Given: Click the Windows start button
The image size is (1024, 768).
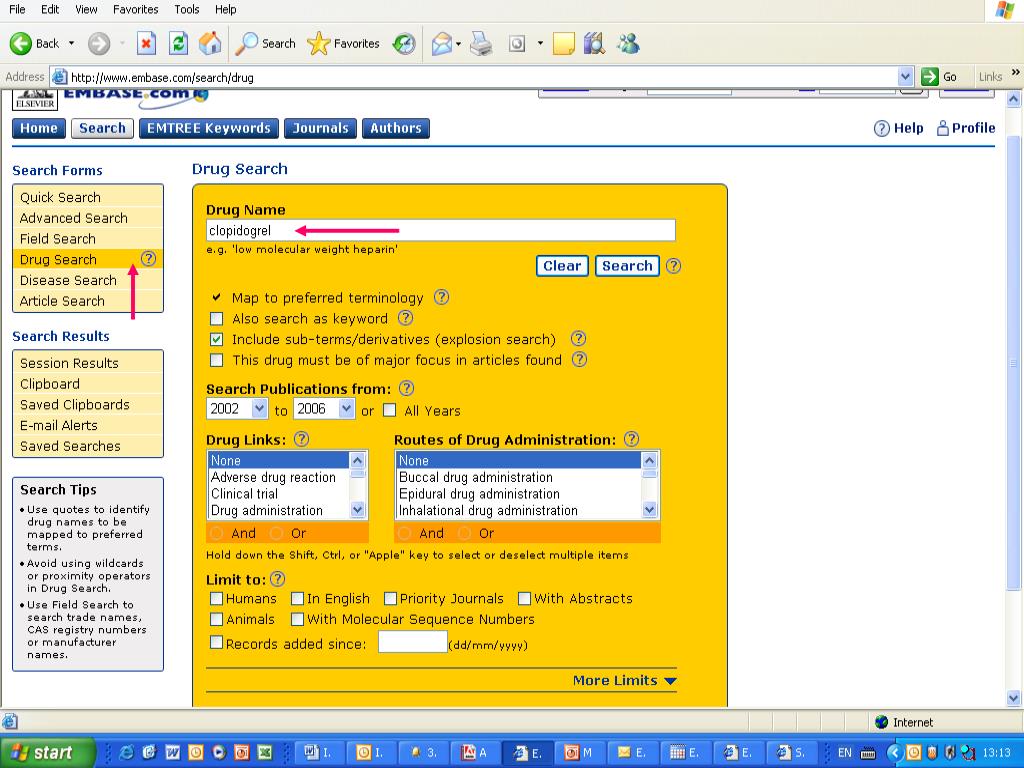Looking at the screenshot, I should [x=47, y=753].
